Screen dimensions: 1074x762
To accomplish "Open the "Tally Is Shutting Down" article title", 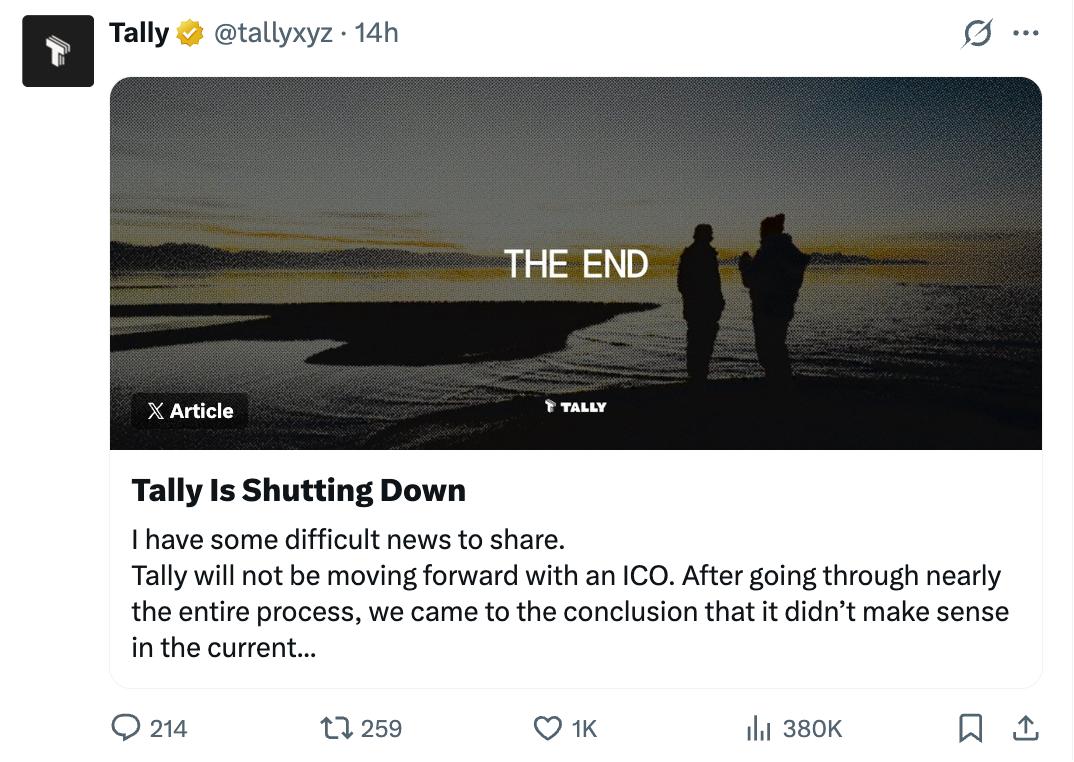I will click(x=298, y=490).
